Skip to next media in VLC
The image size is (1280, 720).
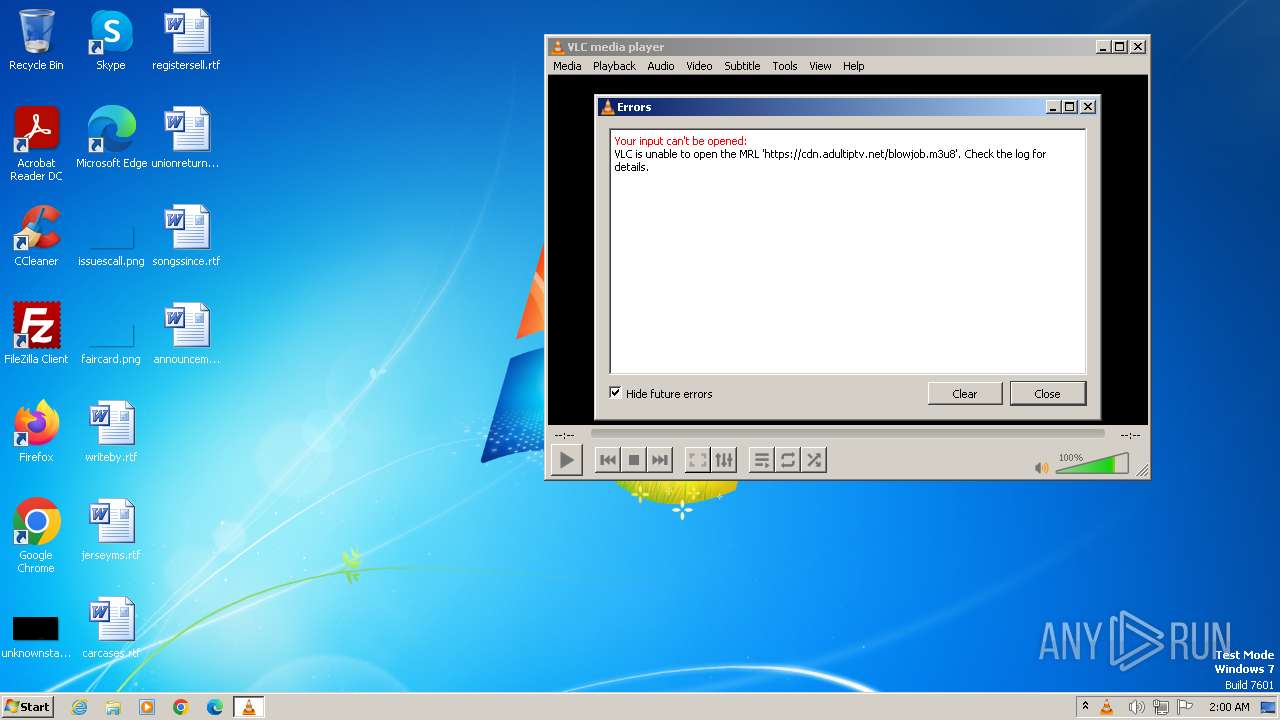pyautogui.click(x=659, y=460)
